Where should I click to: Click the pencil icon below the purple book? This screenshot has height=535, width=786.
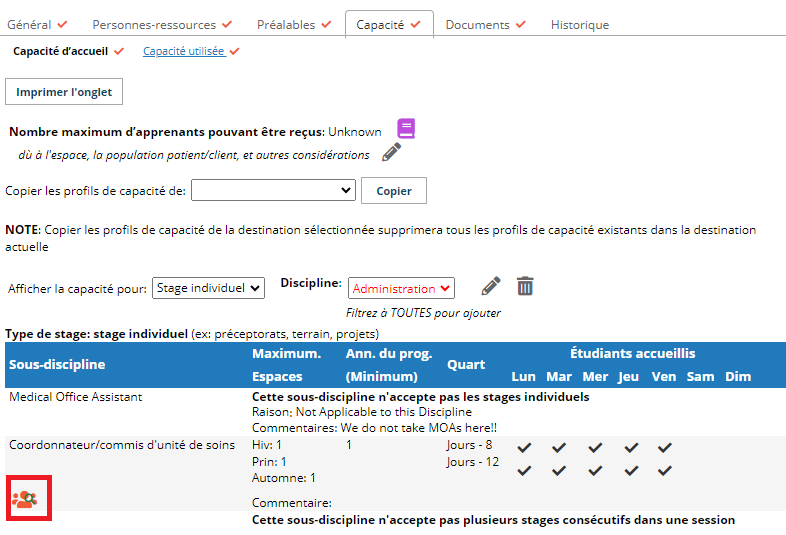(x=392, y=152)
